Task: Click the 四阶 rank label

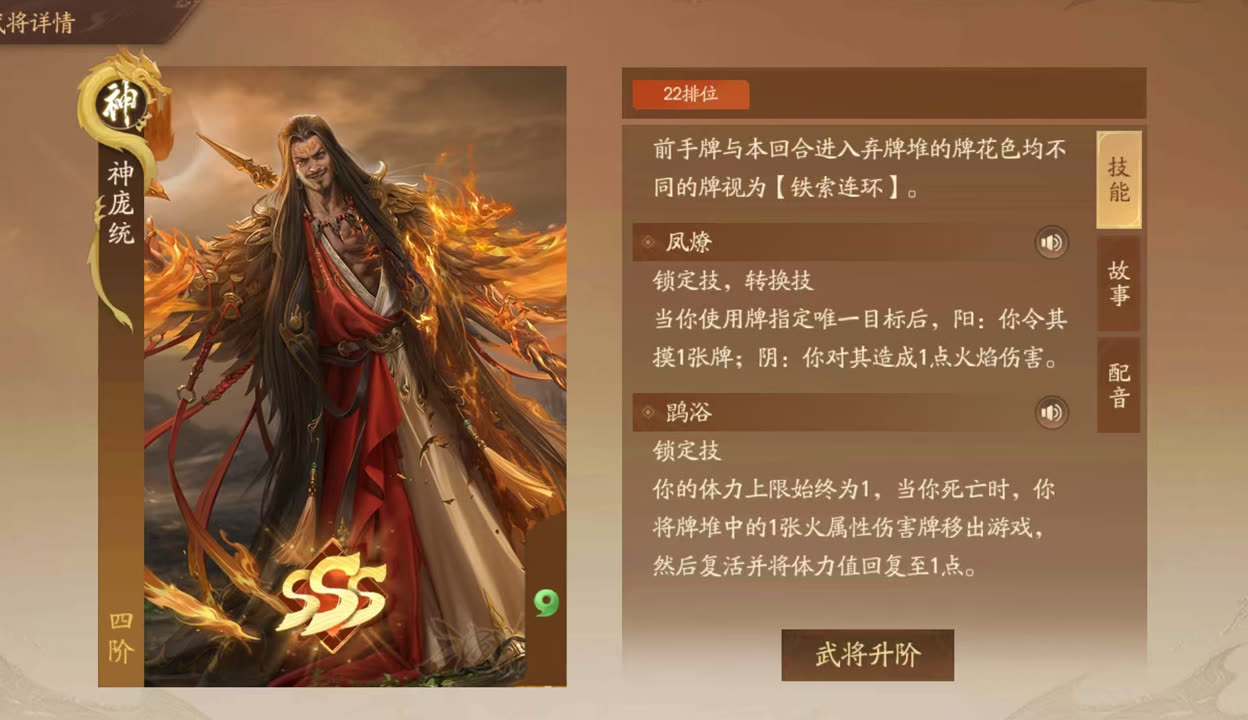Action: tap(121, 638)
